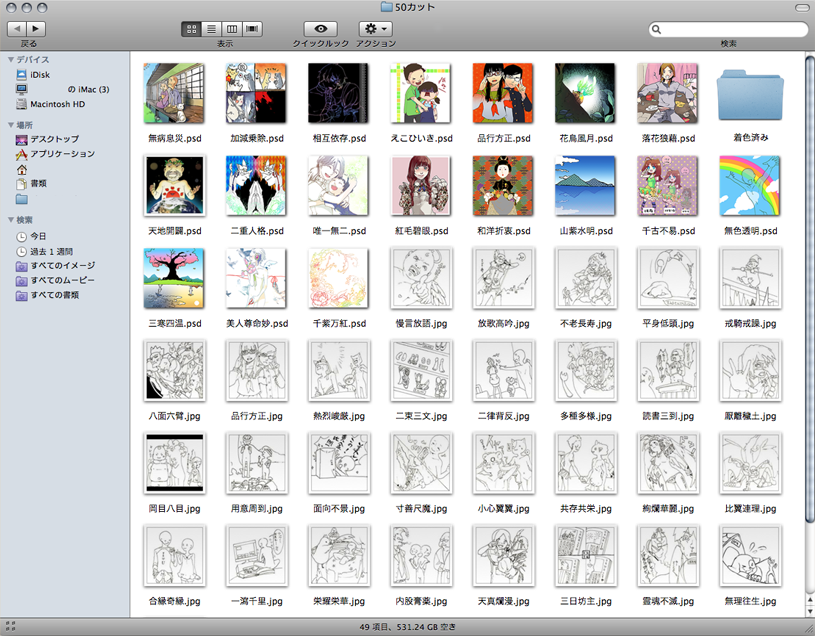Select the 不老長寿.jpg thumbnail

(585, 278)
